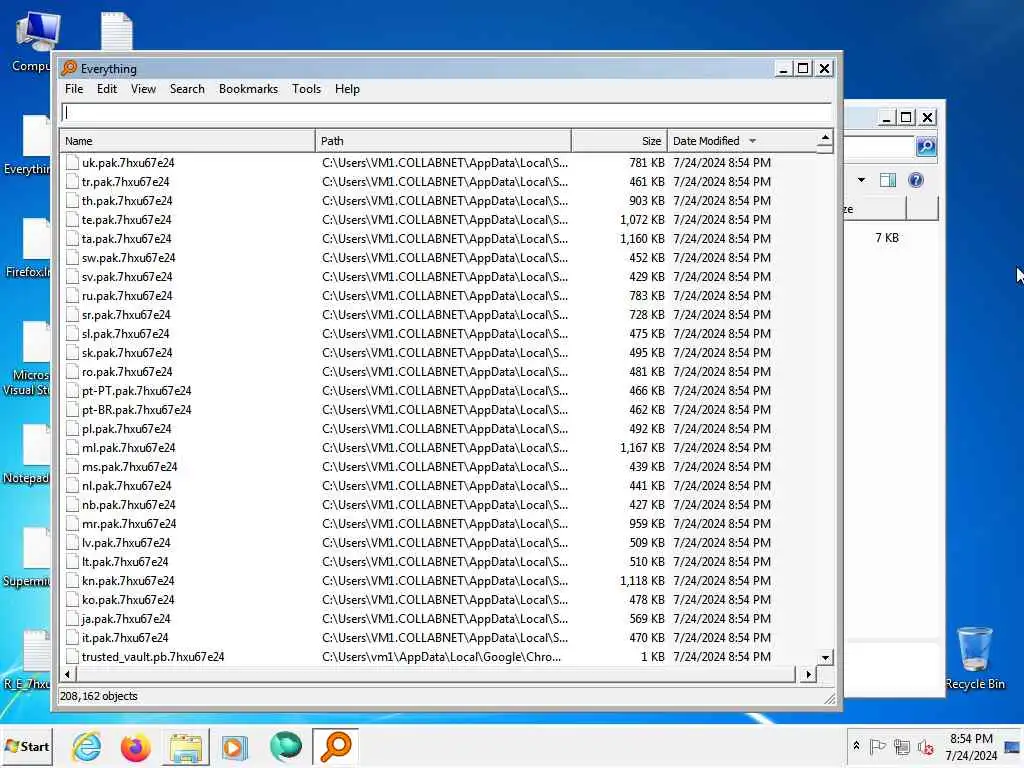Image resolution: width=1024 pixels, height=768 pixels.
Task: Click file icon of sl.pak.7hxu67e24
Action: 72,334
